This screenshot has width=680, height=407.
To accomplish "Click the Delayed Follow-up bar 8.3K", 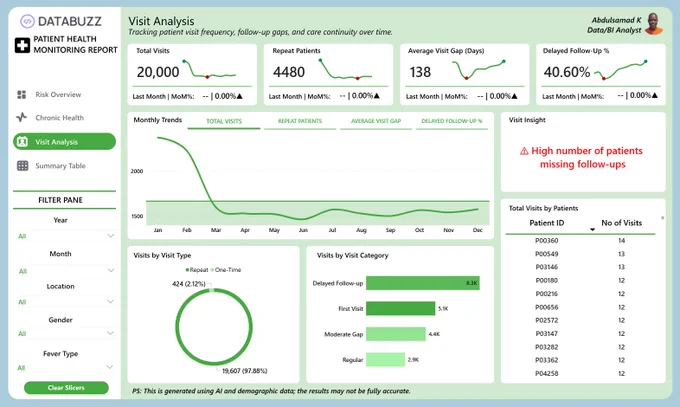I will (422, 283).
